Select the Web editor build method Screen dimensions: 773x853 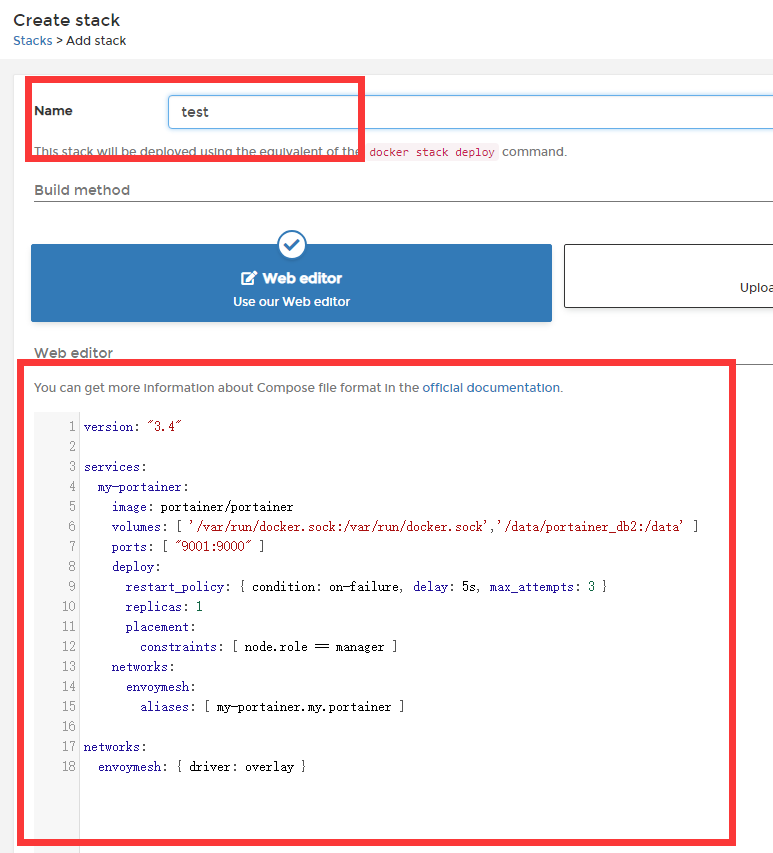click(292, 283)
